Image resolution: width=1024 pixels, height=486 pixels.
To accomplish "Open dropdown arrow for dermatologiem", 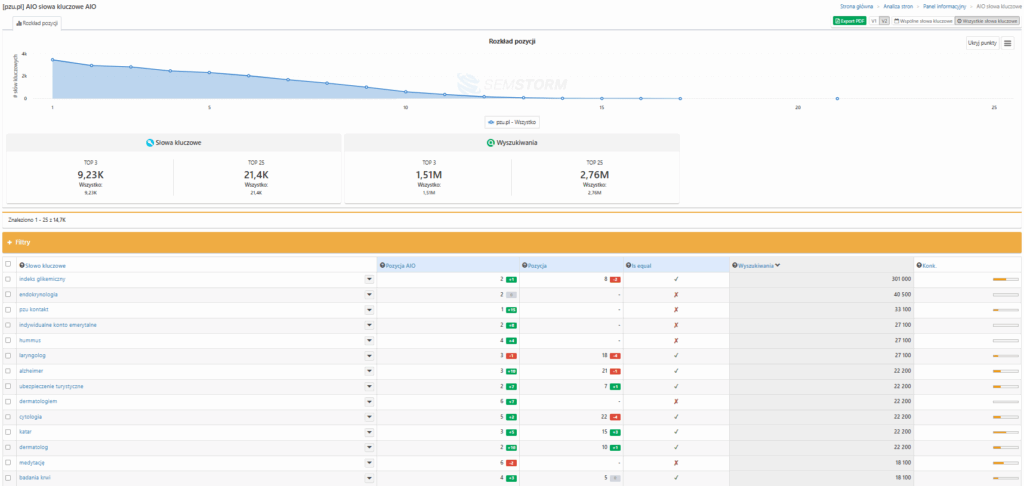I will pos(369,402).
